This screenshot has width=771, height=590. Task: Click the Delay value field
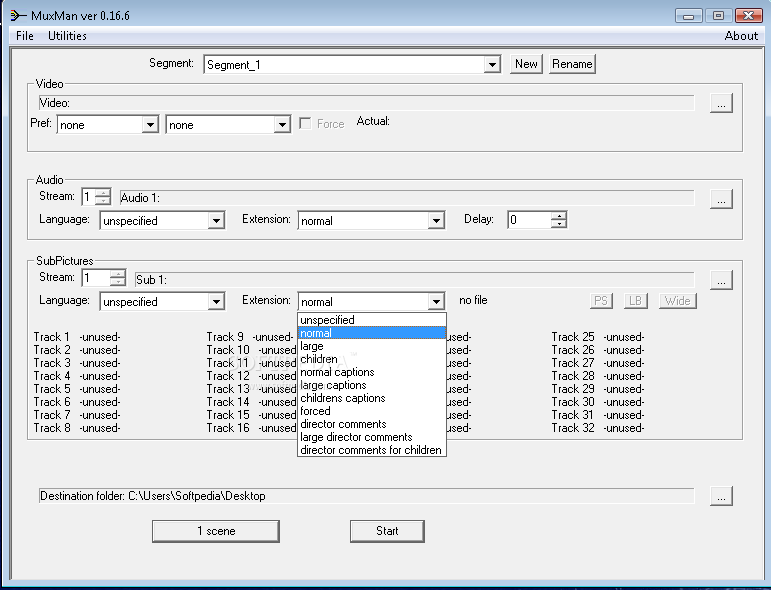[530, 220]
